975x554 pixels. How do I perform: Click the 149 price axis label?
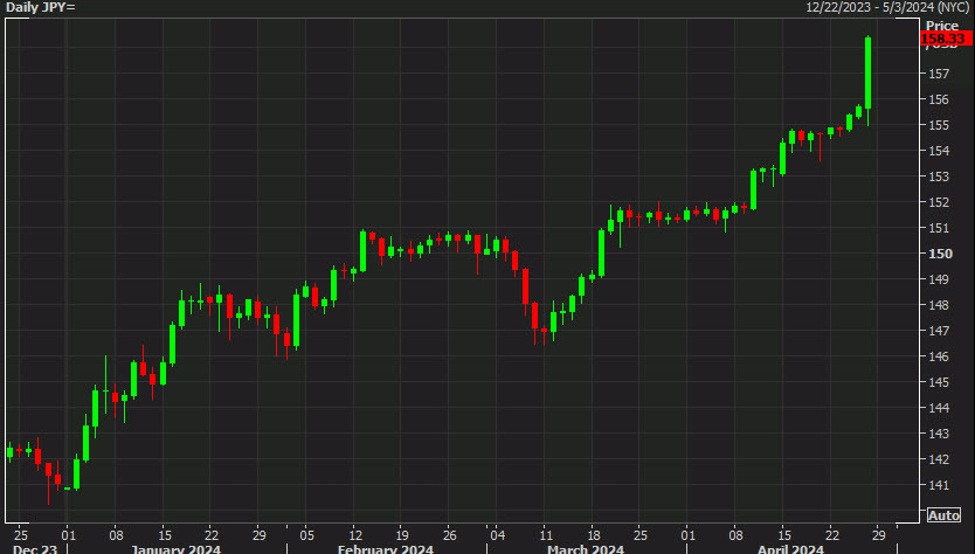[939, 279]
